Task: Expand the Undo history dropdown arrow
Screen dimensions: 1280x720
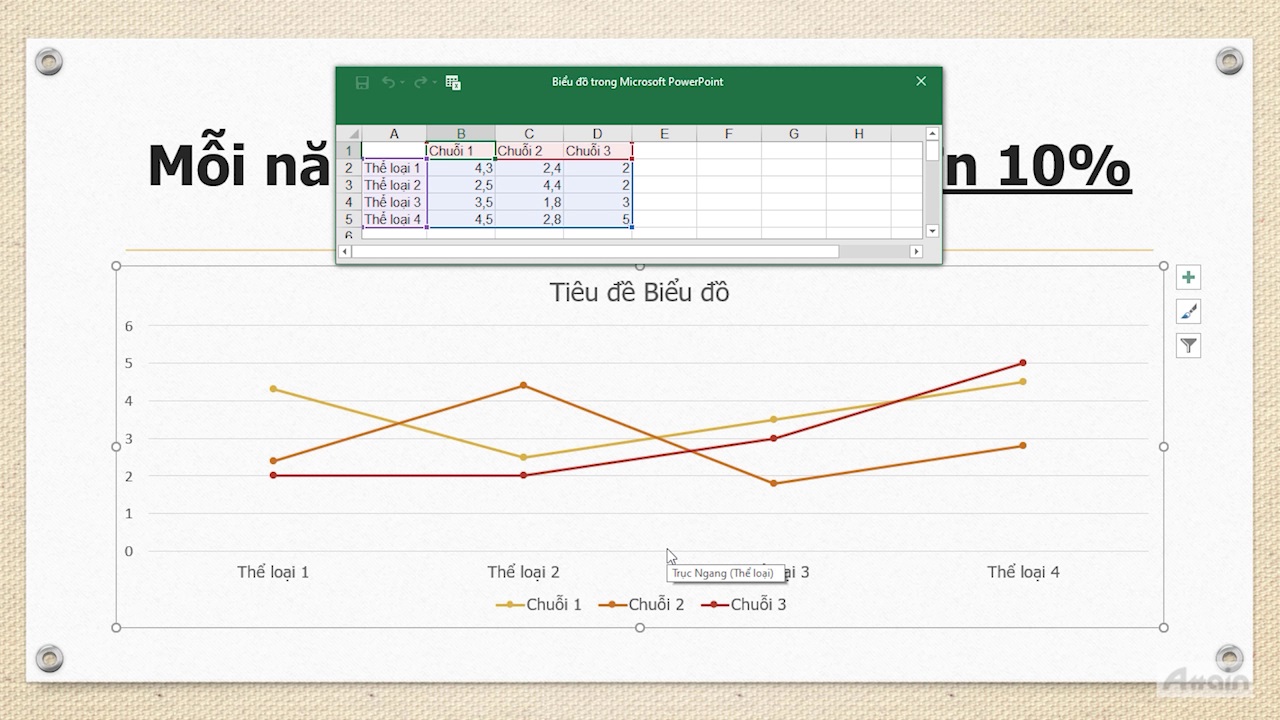Action: 402,83
